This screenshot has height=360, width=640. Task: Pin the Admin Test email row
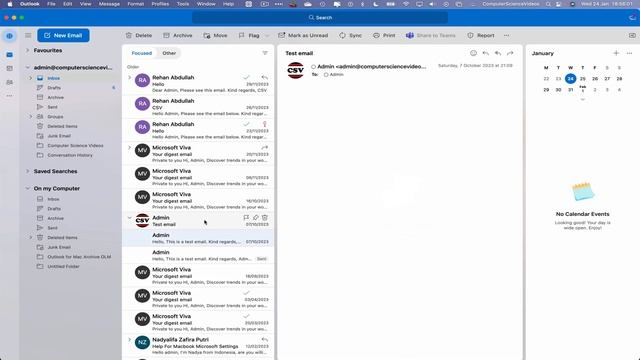click(x=256, y=218)
